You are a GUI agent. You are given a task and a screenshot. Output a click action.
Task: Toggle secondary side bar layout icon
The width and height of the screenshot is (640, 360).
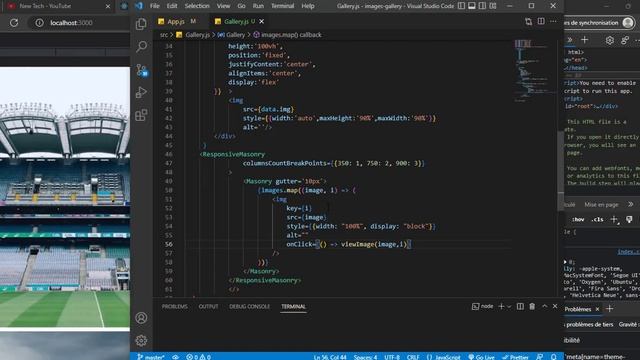[482, 6]
